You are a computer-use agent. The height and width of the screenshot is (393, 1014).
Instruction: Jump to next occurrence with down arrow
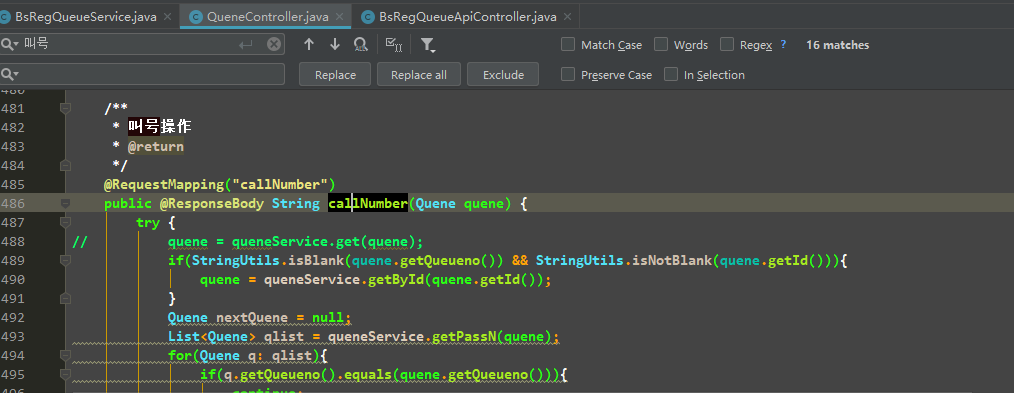(334, 44)
